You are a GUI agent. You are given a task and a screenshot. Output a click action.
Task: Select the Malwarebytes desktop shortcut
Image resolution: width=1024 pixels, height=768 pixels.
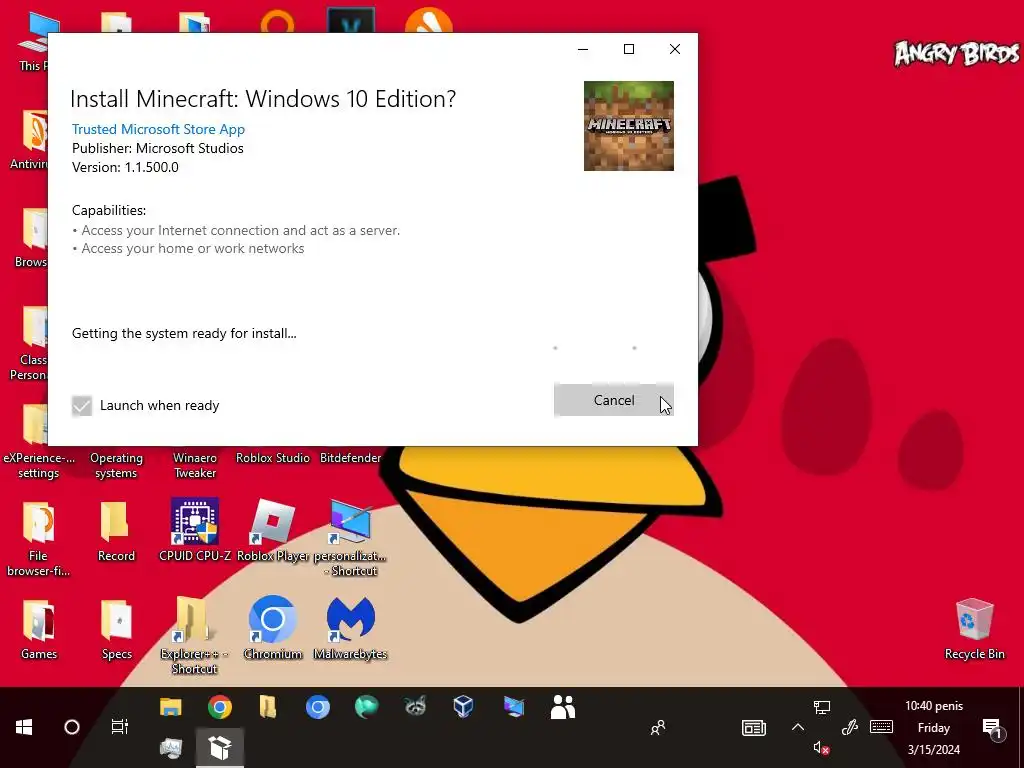351,628
